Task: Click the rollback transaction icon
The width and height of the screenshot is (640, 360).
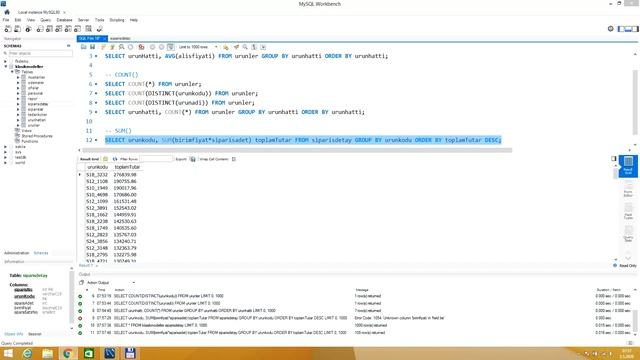Action: point(162,47)
